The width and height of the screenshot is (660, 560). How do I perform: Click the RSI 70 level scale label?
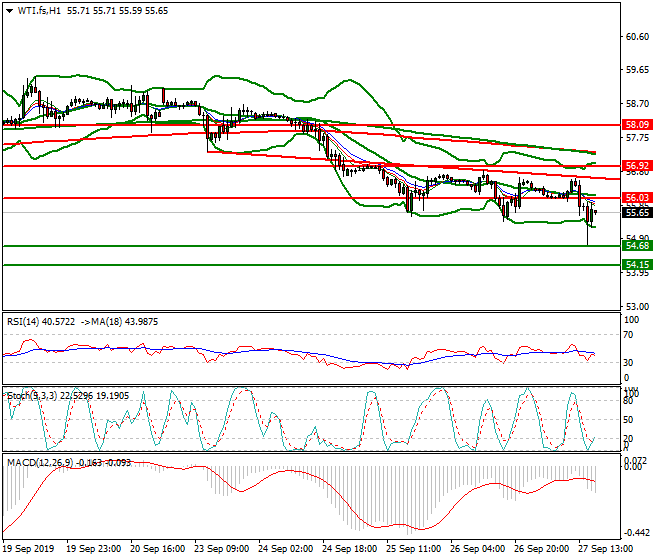coord(628,335)
